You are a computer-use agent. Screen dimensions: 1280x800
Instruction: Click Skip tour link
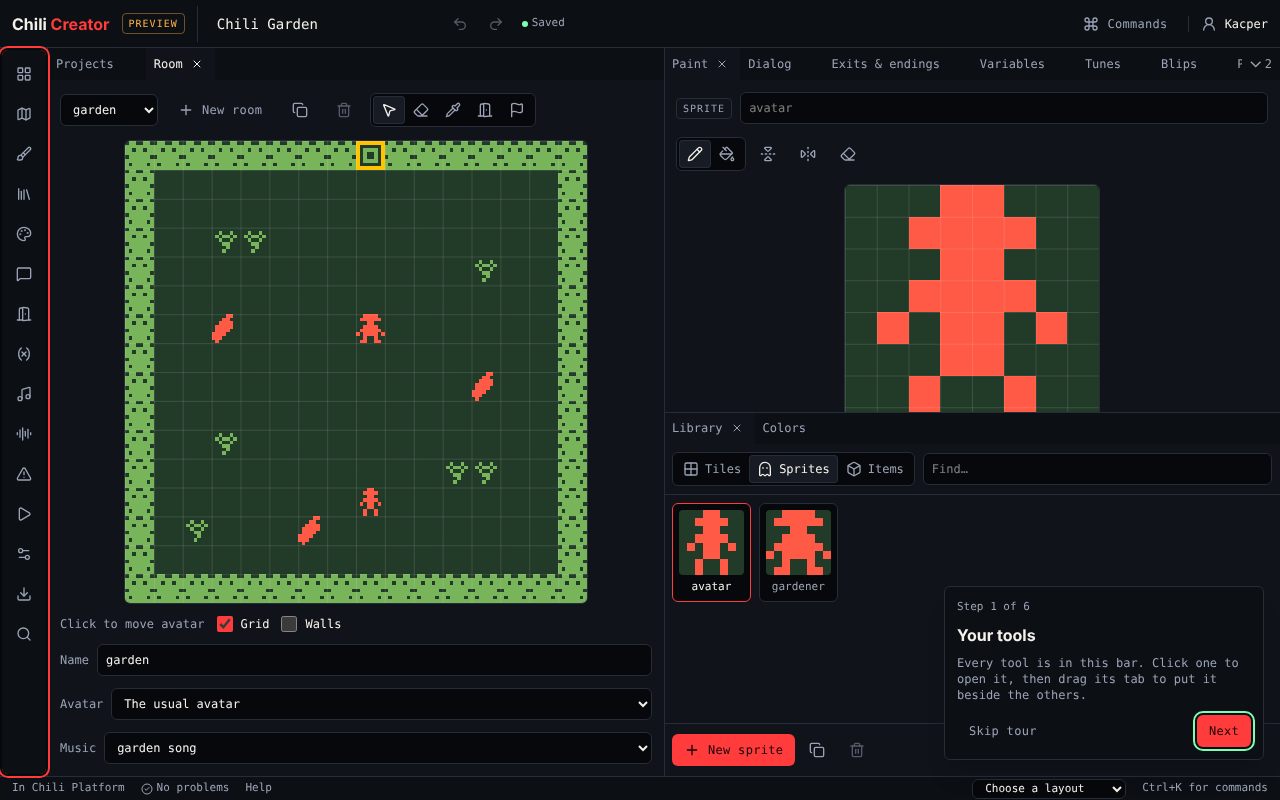coord(1002,731)
